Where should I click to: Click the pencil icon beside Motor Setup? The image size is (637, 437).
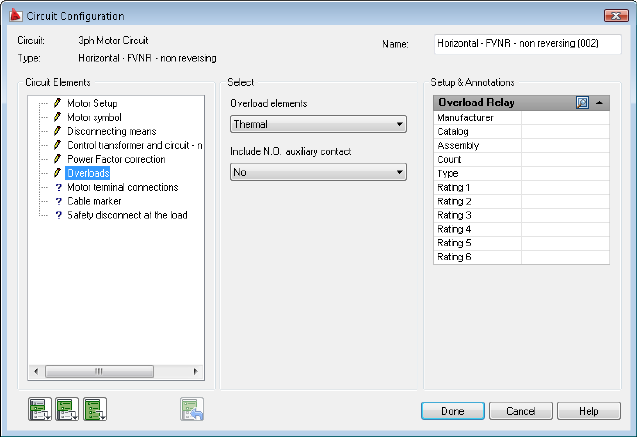[x=58, y=103]
